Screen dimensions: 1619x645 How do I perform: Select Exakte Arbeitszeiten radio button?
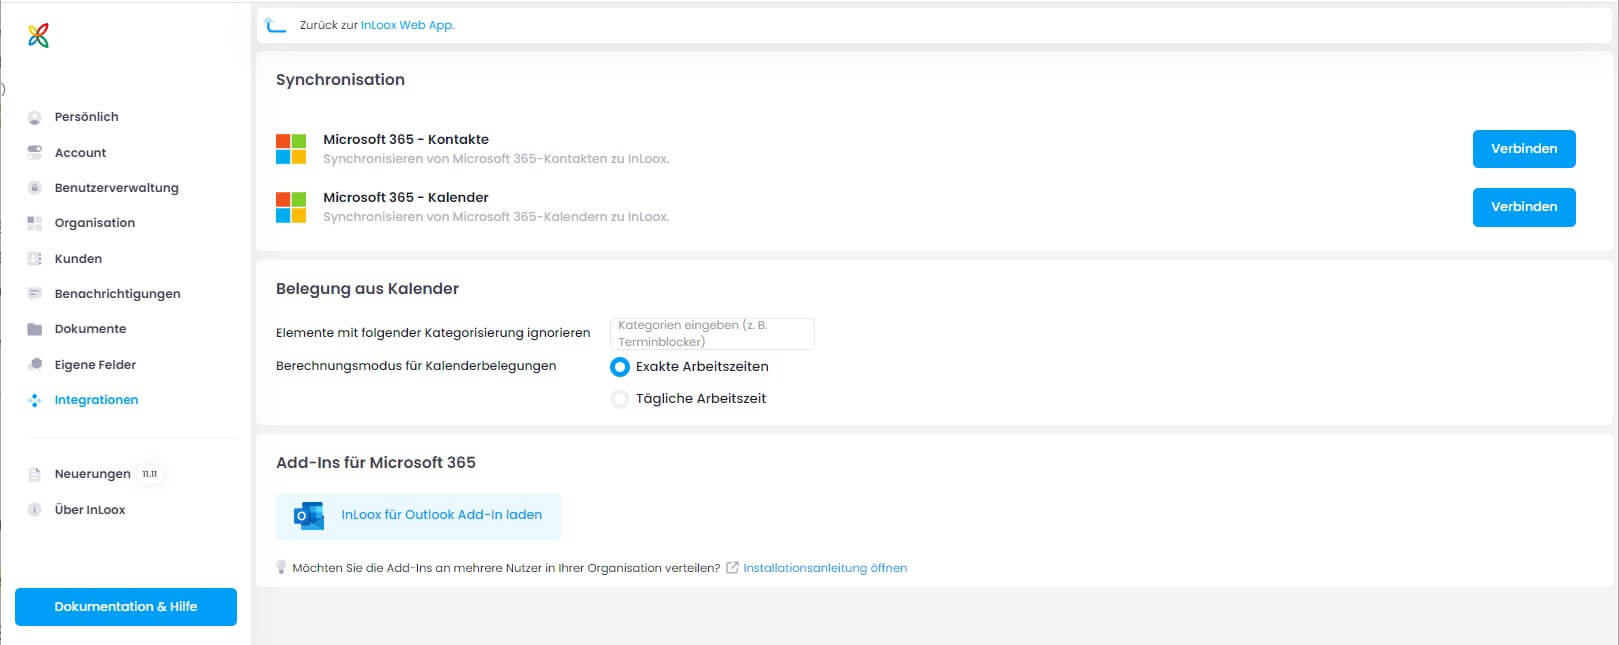click(620, 367)
